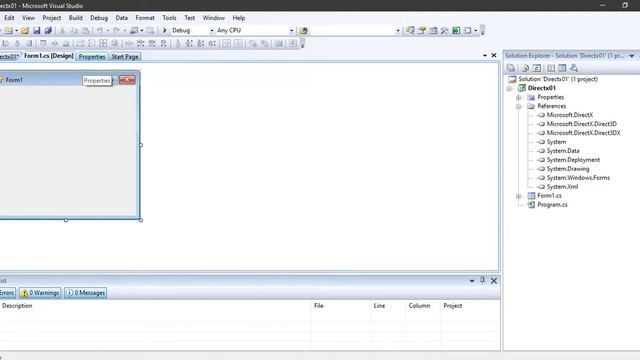Viewport: 640px width, 360px height.
Task: Expand the Properties folder in Solution Explorer
Action: point(518,97)
